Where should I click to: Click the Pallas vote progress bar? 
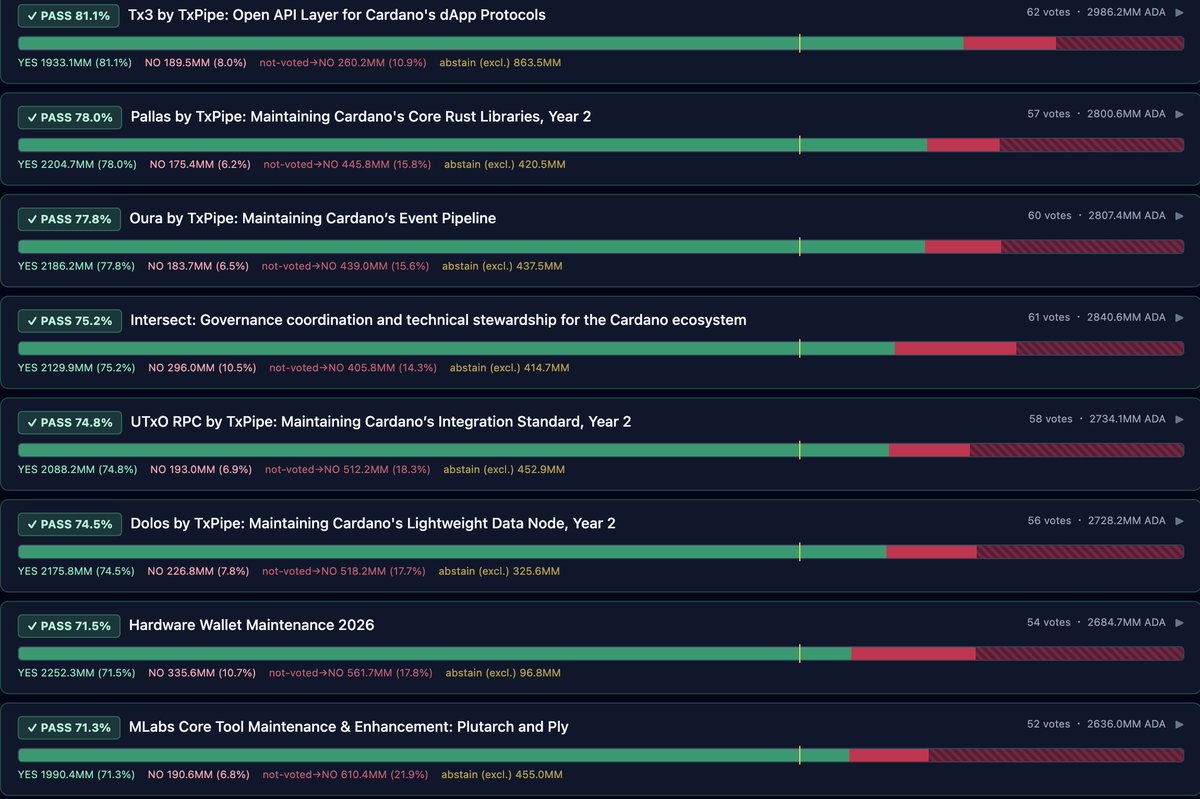click(x=601, y=145)
